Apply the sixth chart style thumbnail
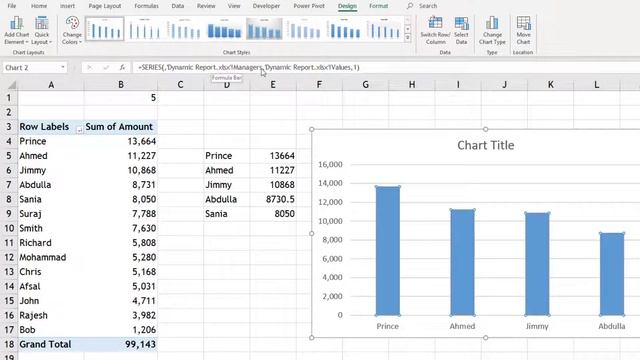 tap(304, 29)
